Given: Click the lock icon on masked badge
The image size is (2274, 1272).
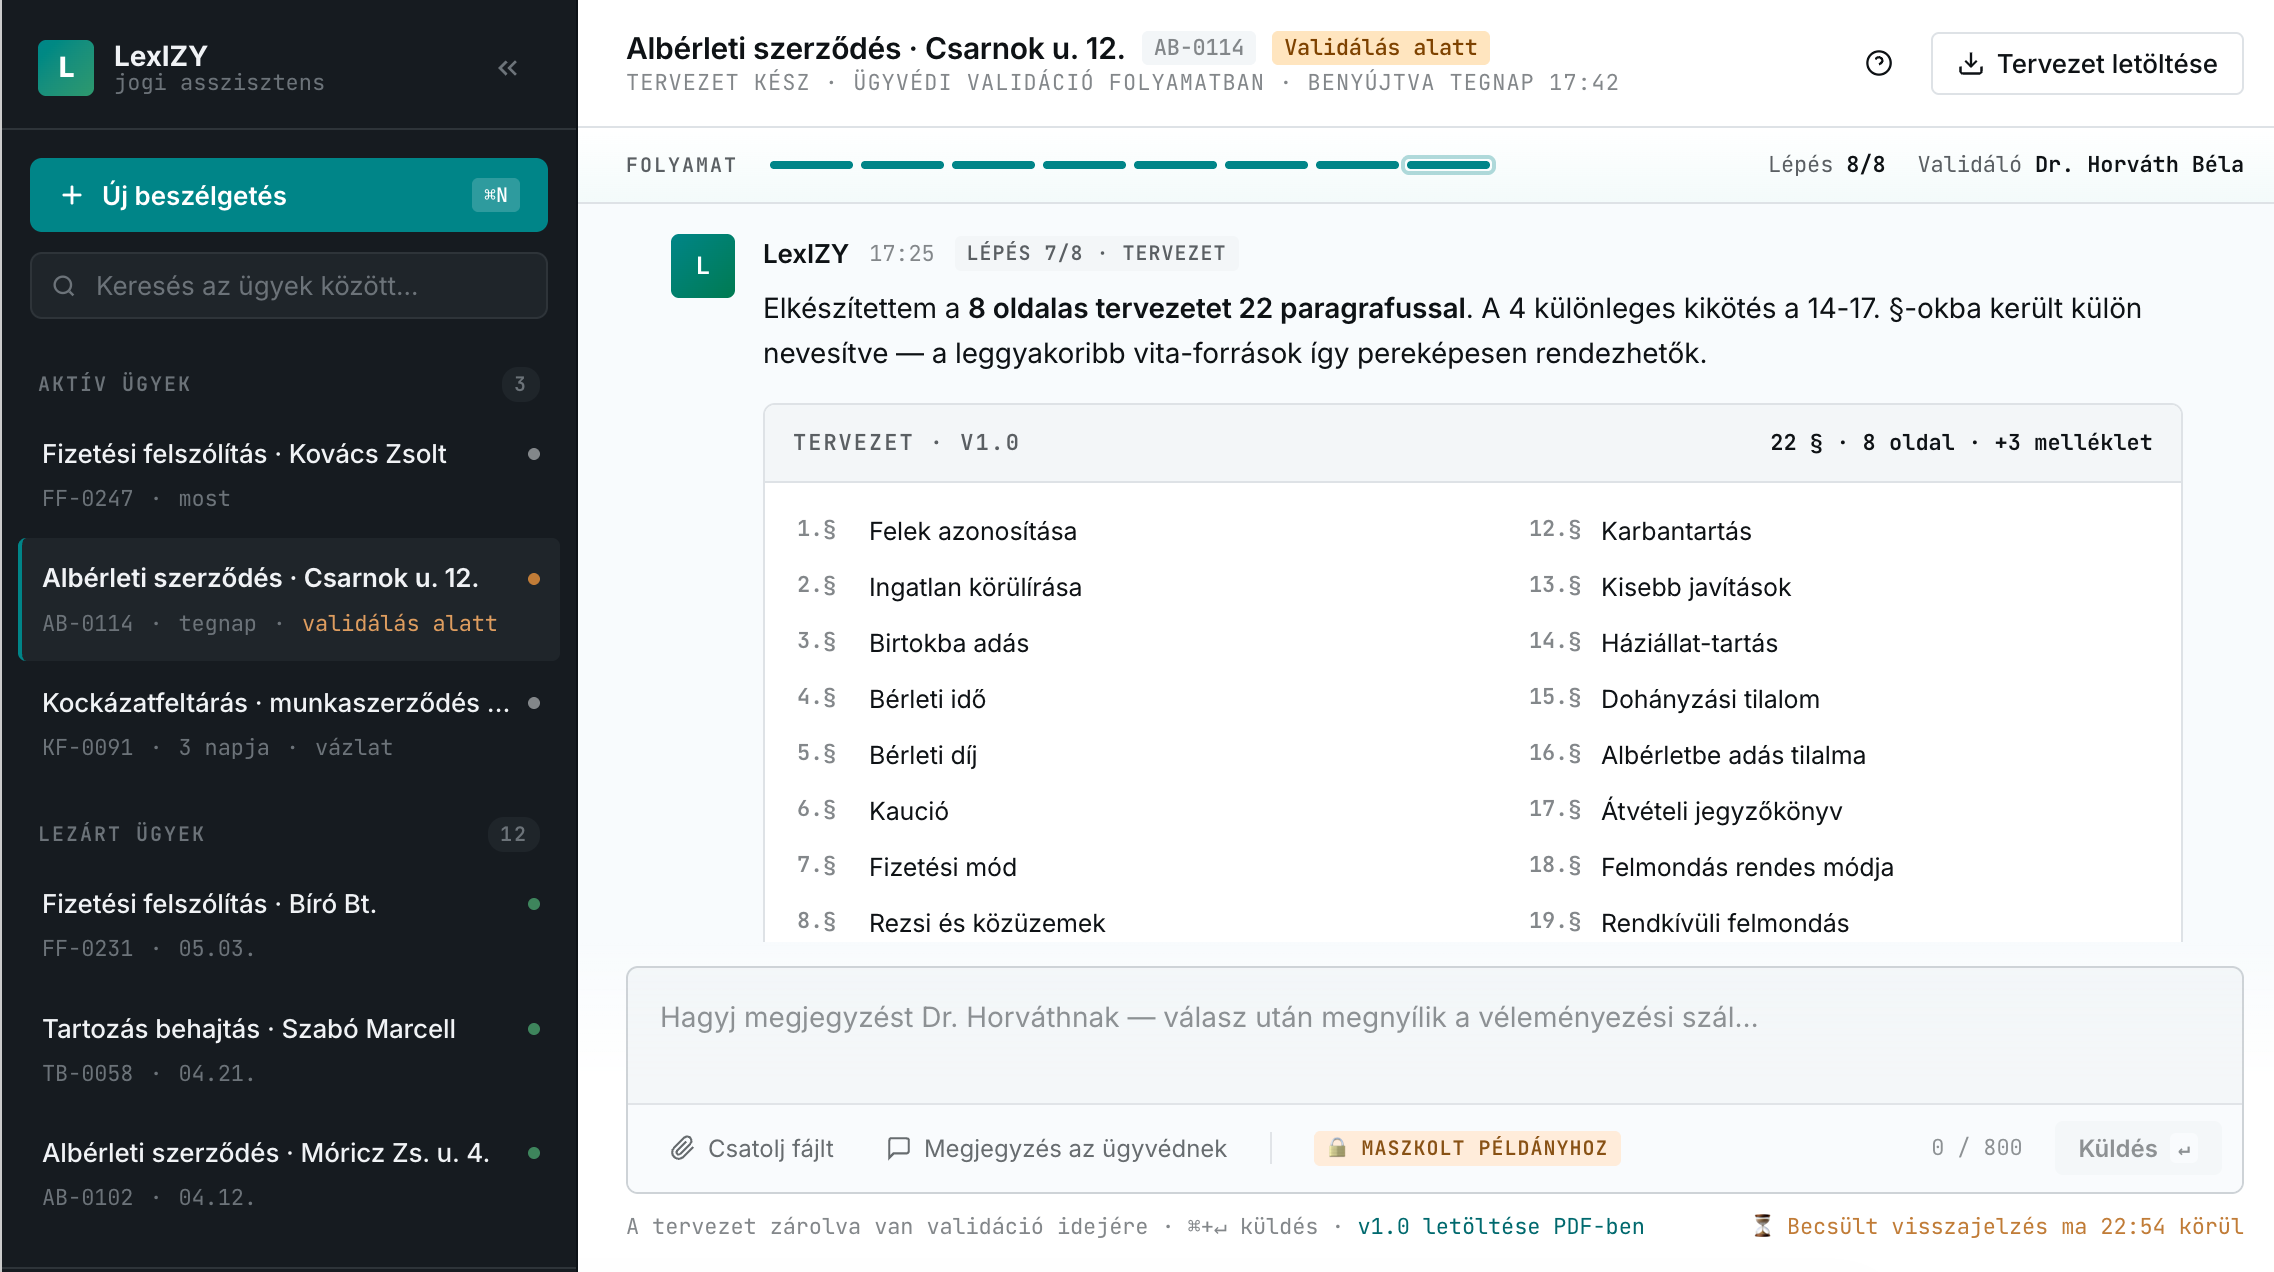Looking at the screenshot, I should (x=1337, y=1148).
